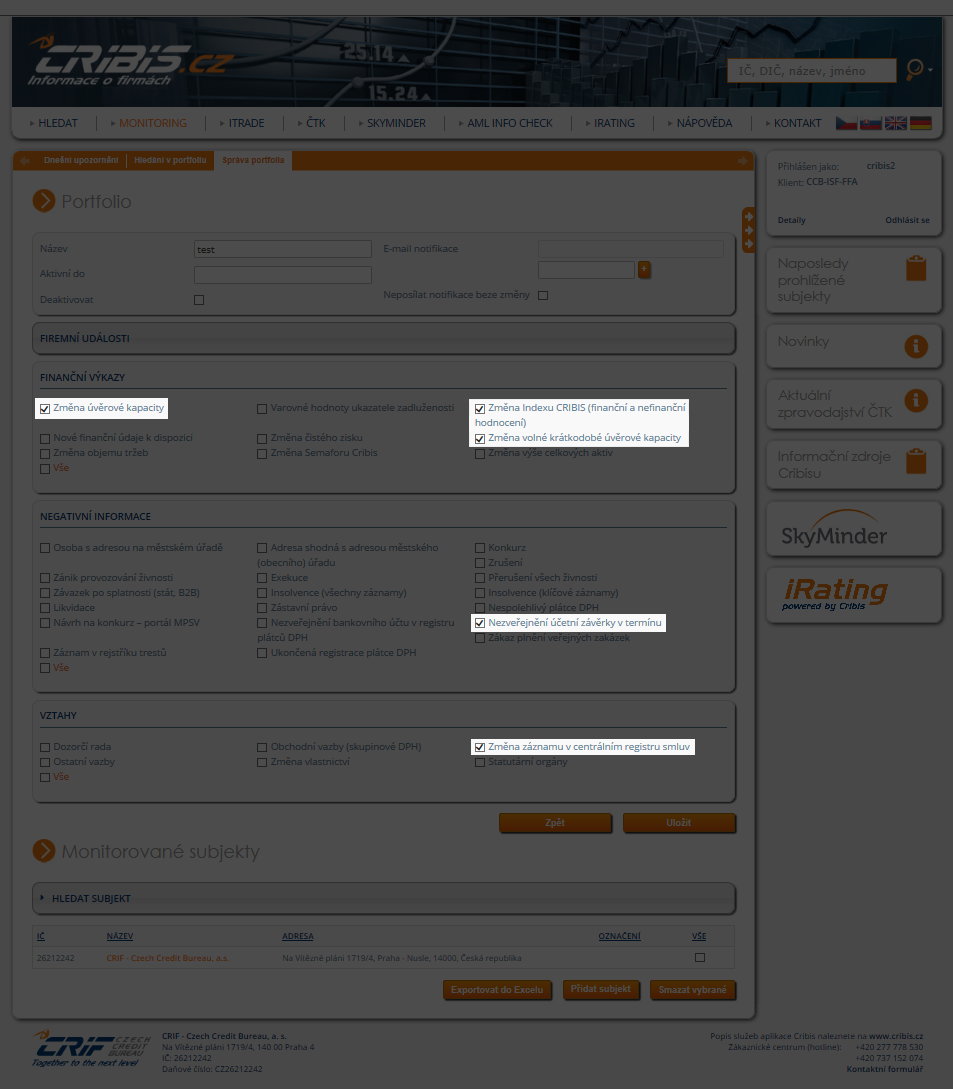Screen dimensions: 953x1089
Task: Switch to Dnešní upozornění tab
Action: (81, 160)
